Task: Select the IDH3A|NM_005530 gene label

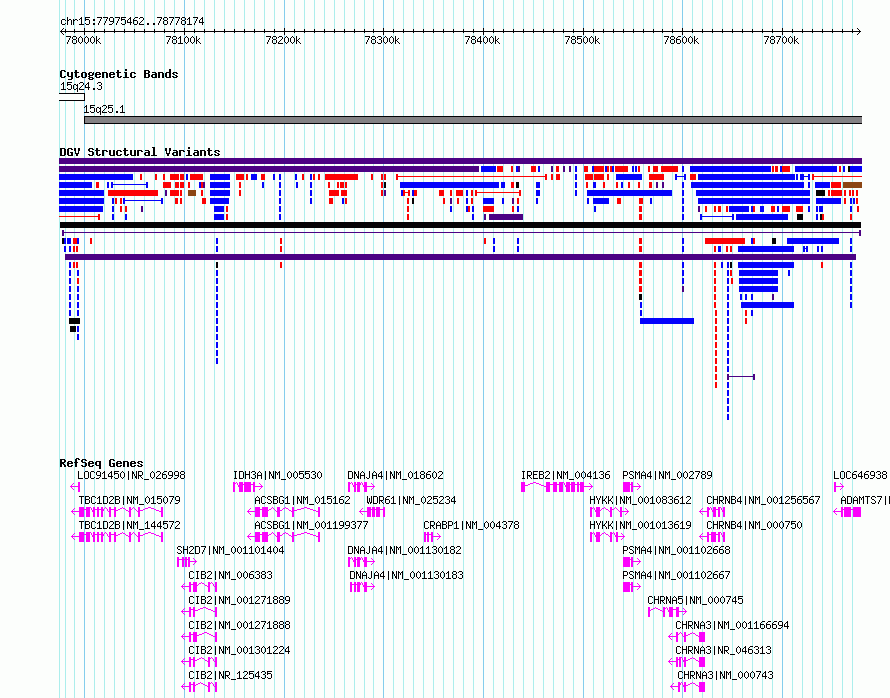Action: click(x=278, y=475)
